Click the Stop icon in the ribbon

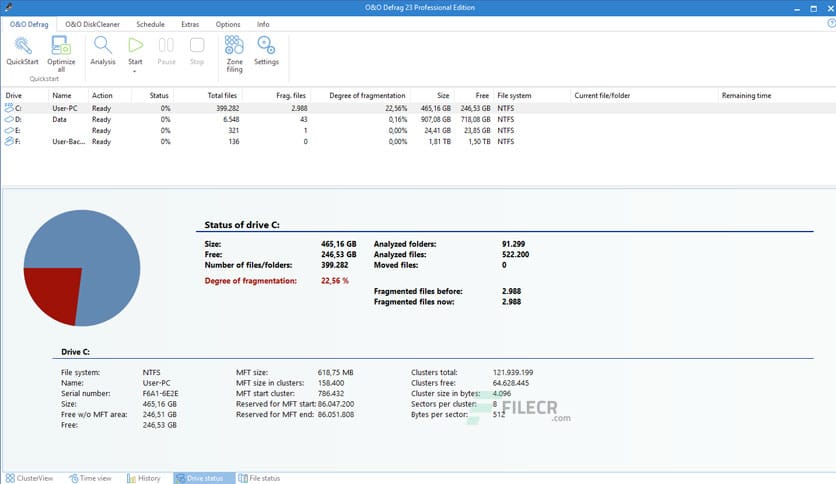coord(197,46)
